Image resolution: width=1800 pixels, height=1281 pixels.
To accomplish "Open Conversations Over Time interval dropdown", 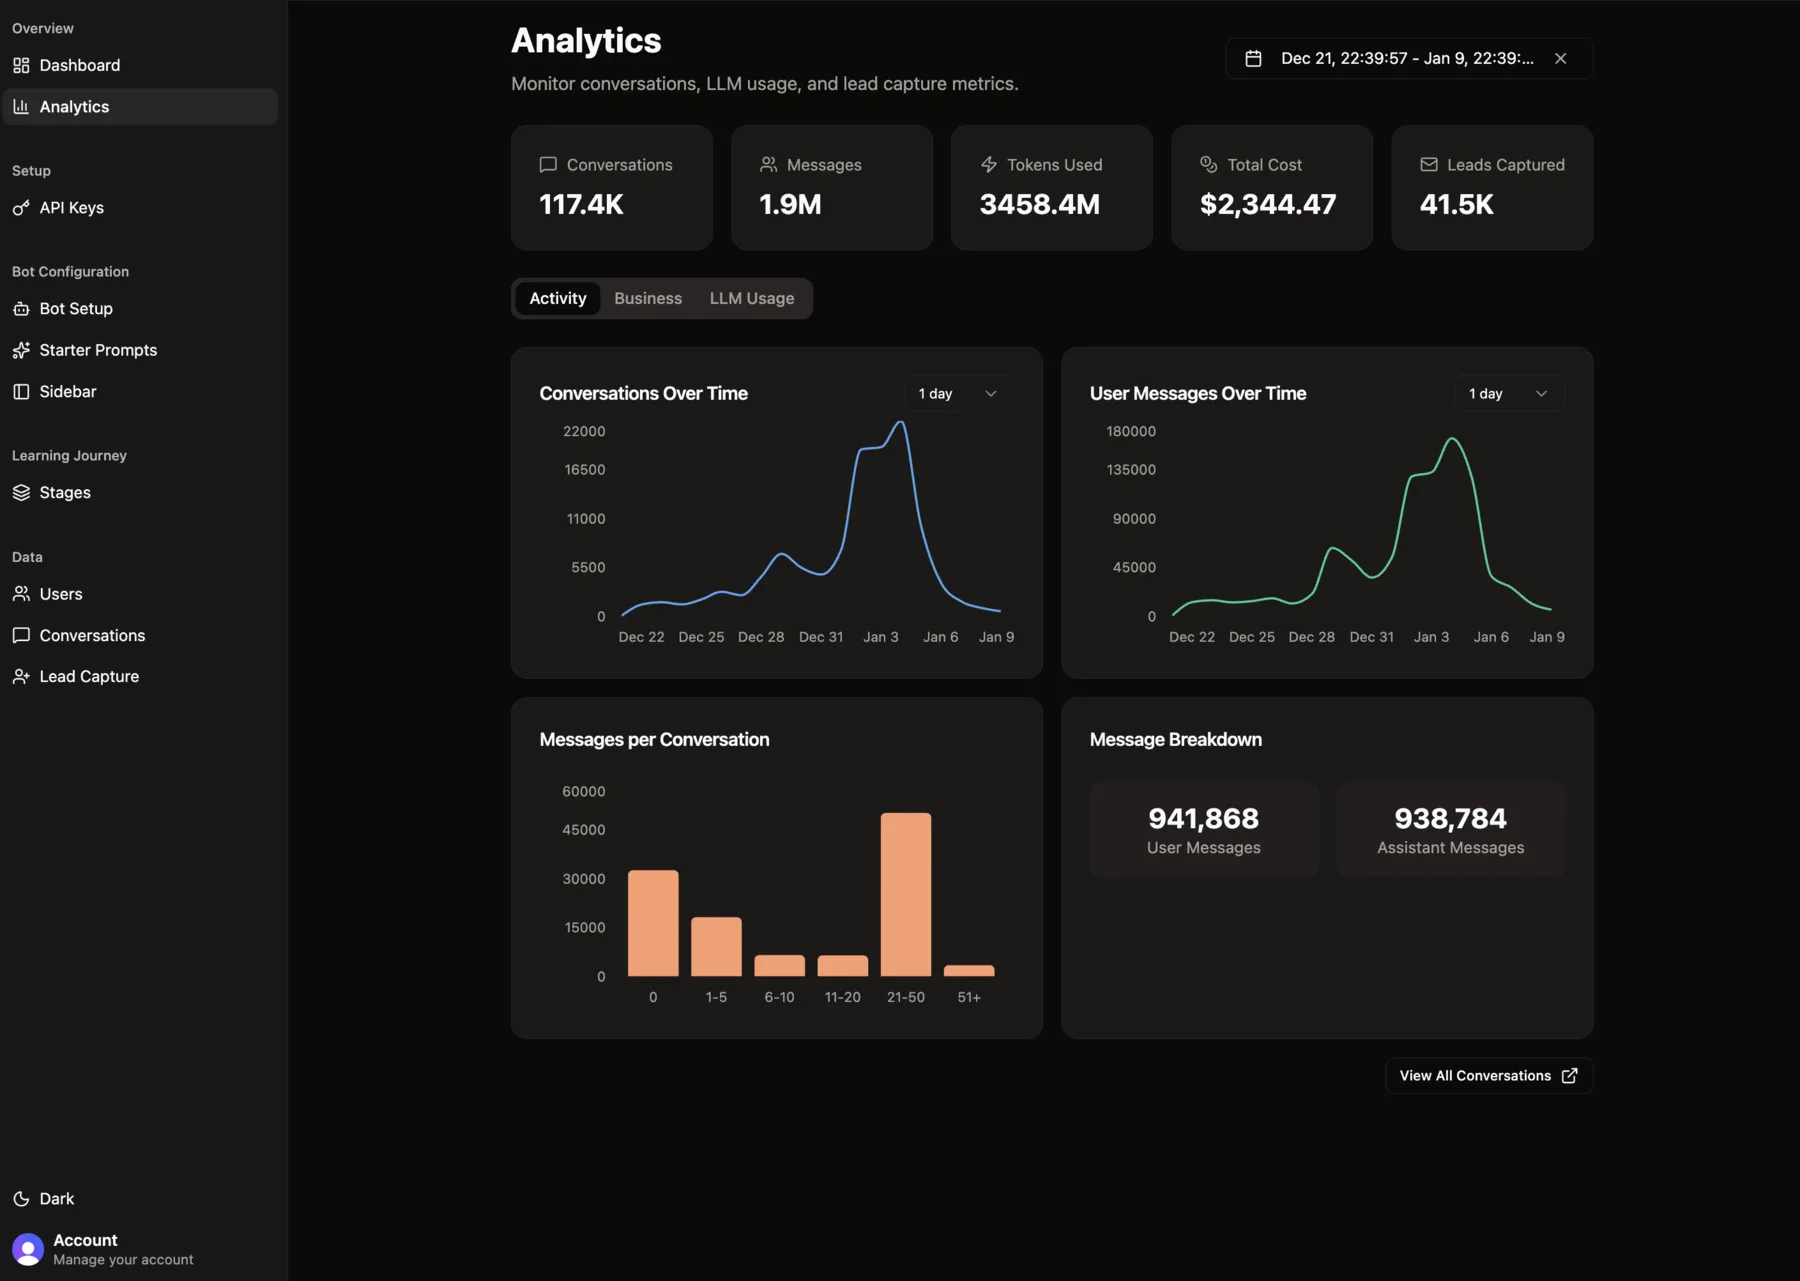I will (x=957, y=394).
